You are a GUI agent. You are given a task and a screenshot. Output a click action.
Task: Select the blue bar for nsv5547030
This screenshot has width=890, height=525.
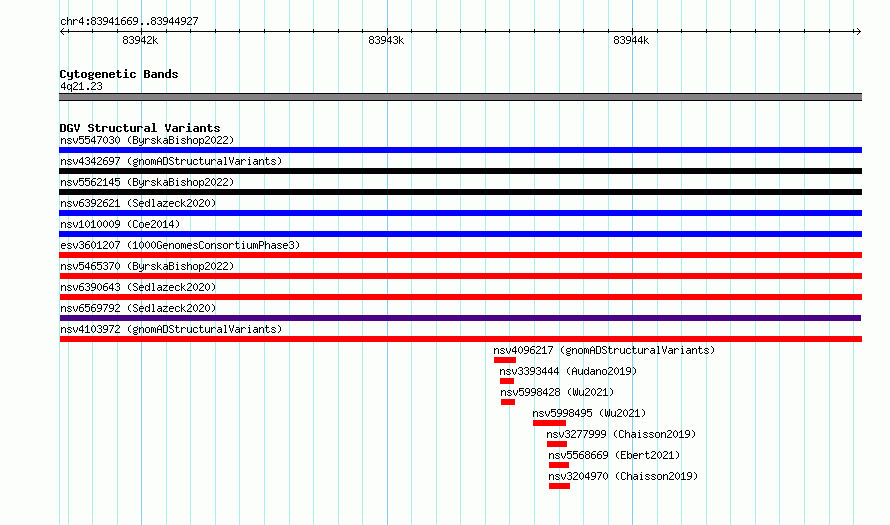point(460,150)
